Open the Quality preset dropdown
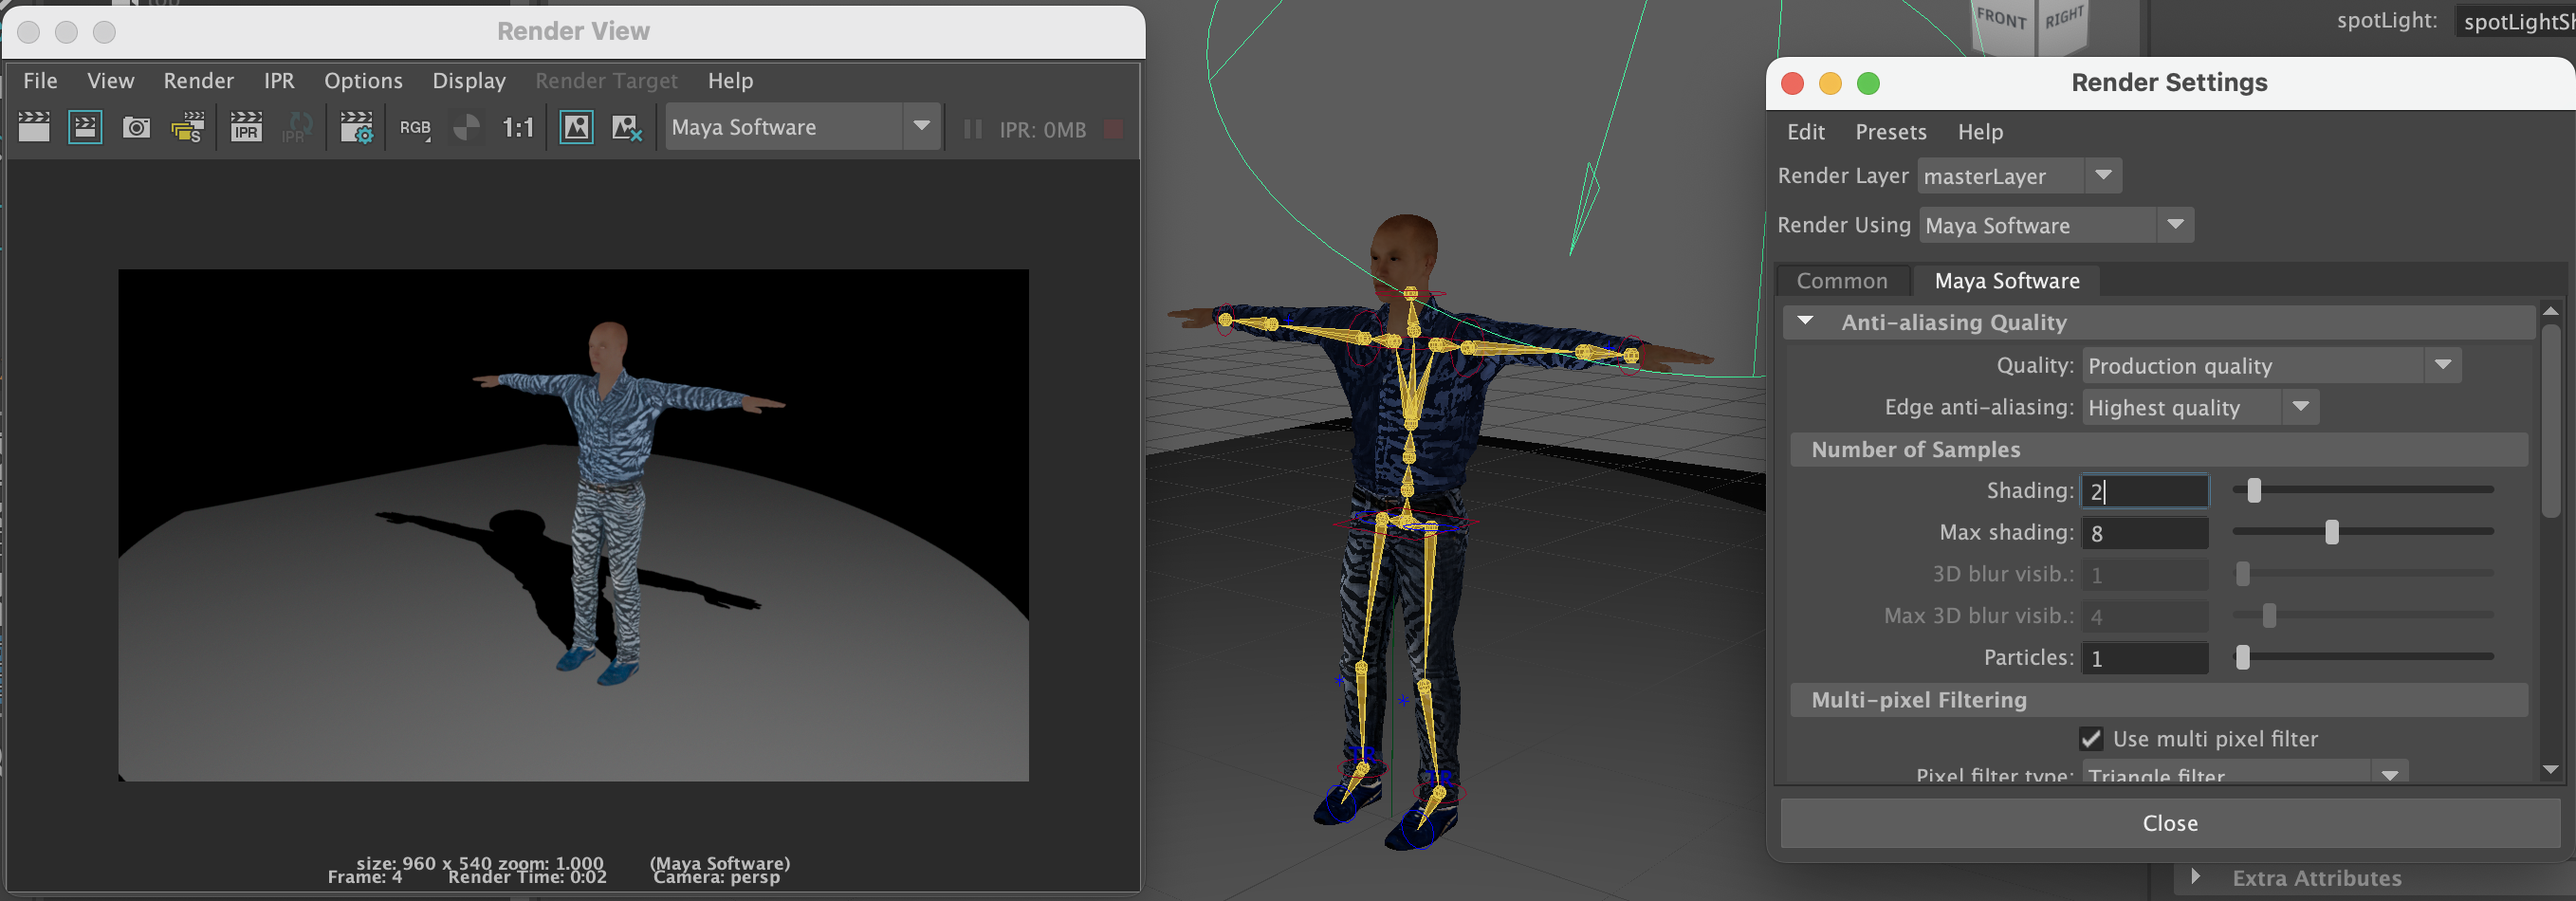The image size is (2576, 901). pos(2270,366)
